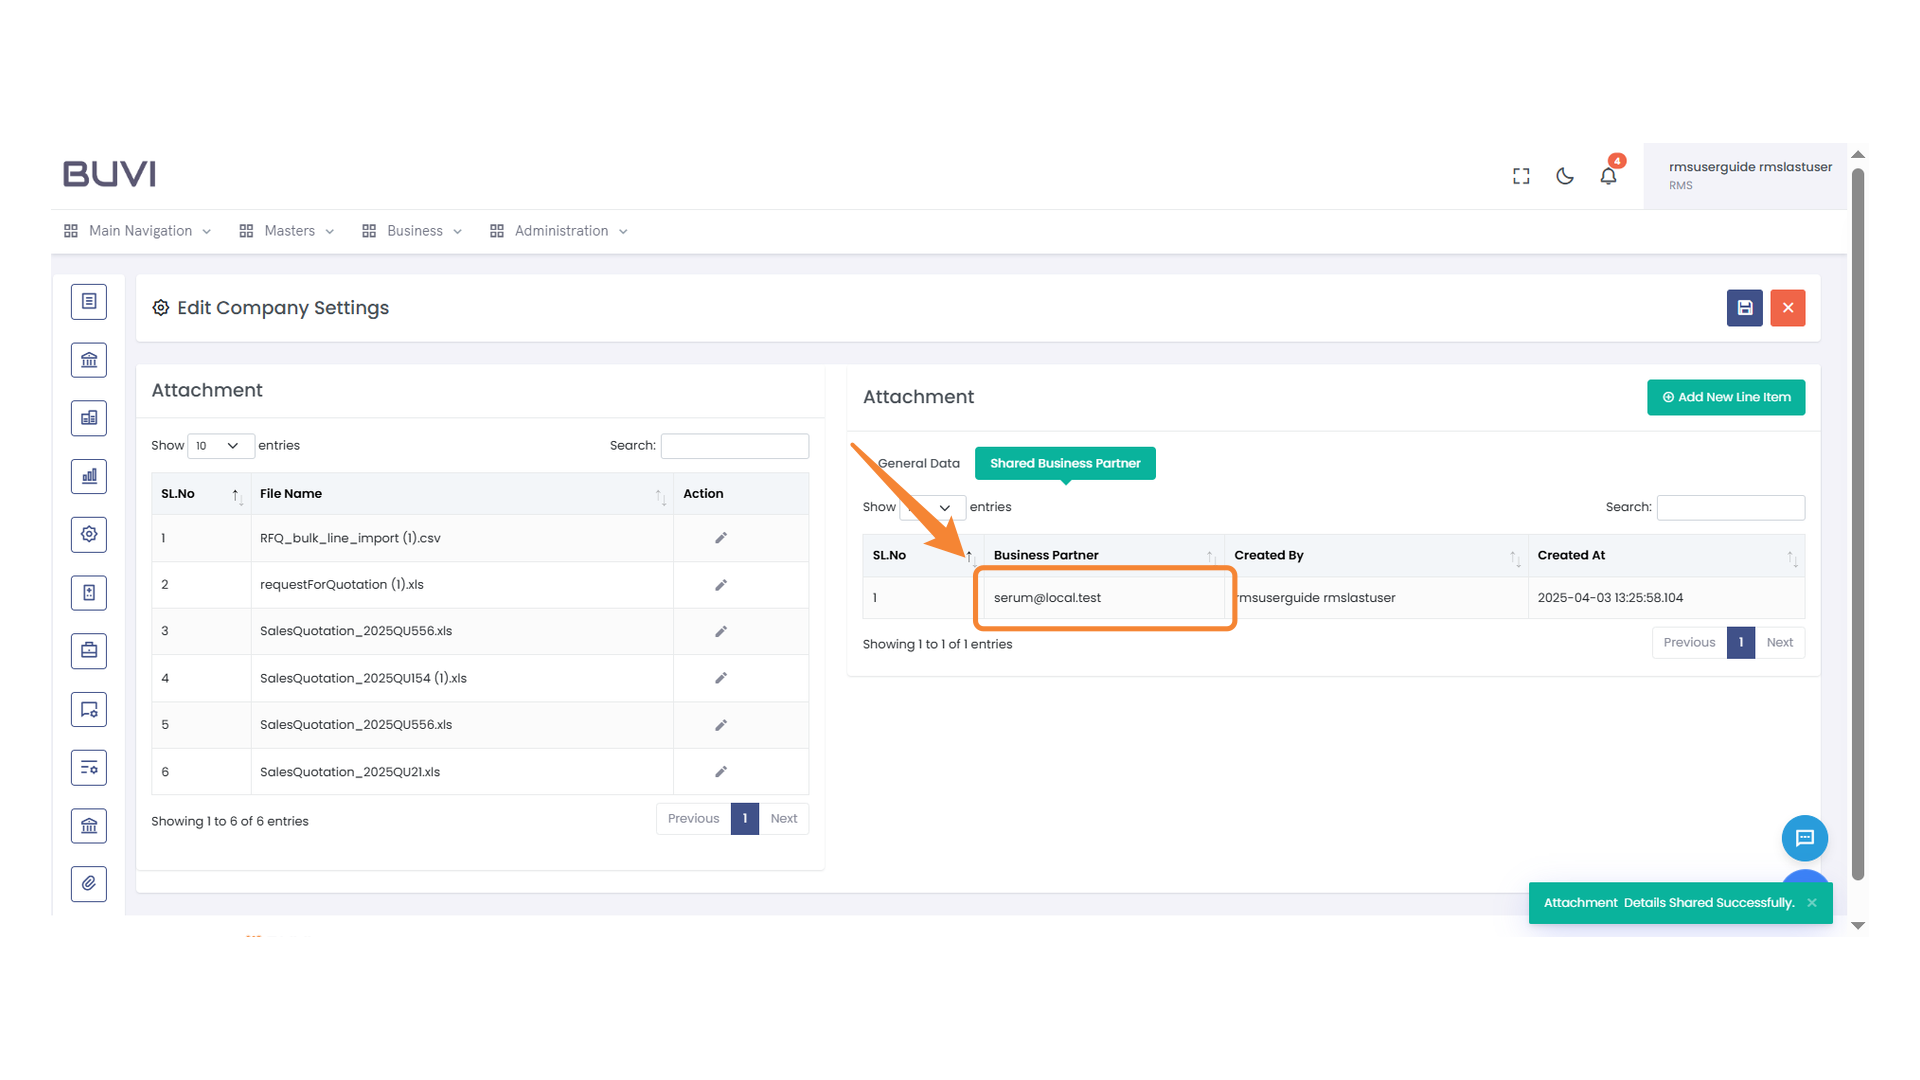Open the blue chat bubble button
The width and height of the screenshot is (1920, 1080).
coord(1804,838)
